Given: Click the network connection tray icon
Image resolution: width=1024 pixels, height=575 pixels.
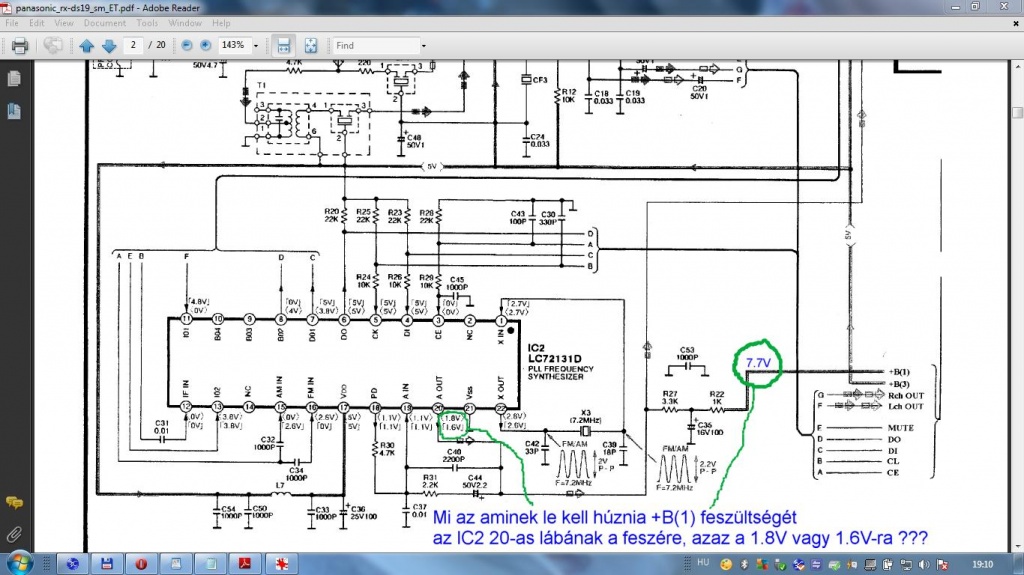Looking at the screenshot, I should [x=906, y=564].
